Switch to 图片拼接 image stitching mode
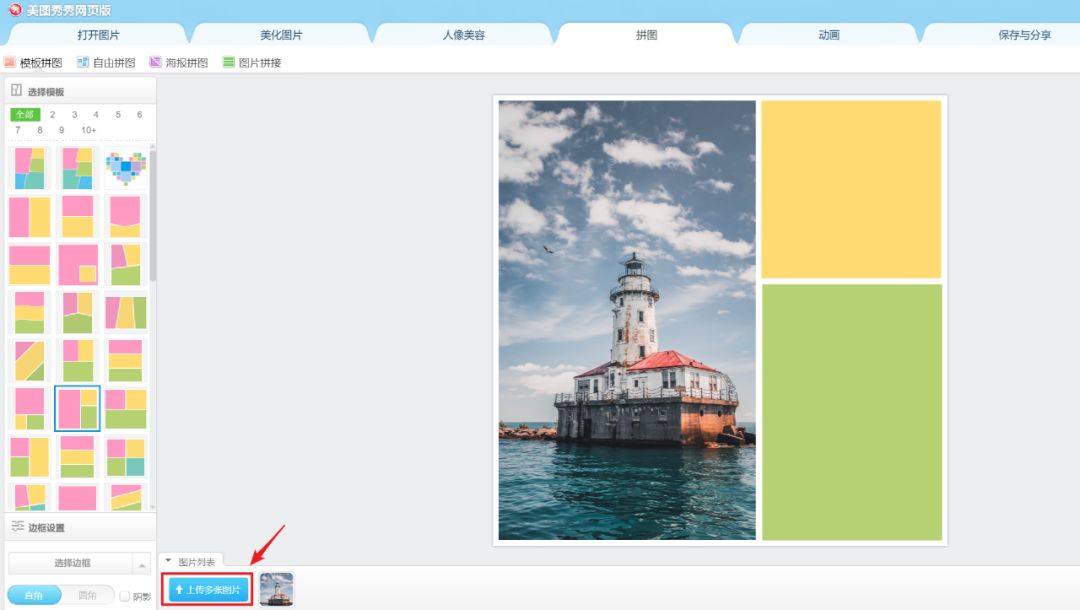The height and width of the screenshot is (610, 1080). [x=251, y=63]
